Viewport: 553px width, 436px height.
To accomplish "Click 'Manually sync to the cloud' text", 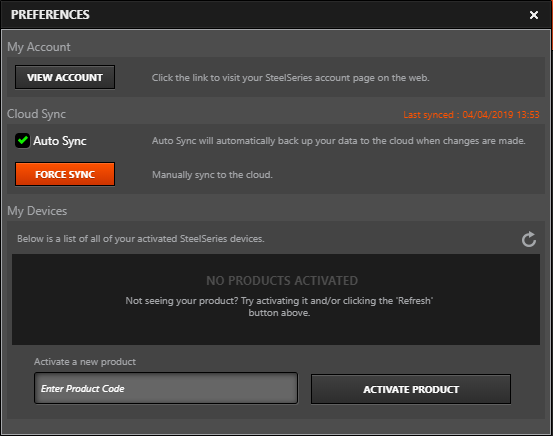I will (x=212, y=175).
